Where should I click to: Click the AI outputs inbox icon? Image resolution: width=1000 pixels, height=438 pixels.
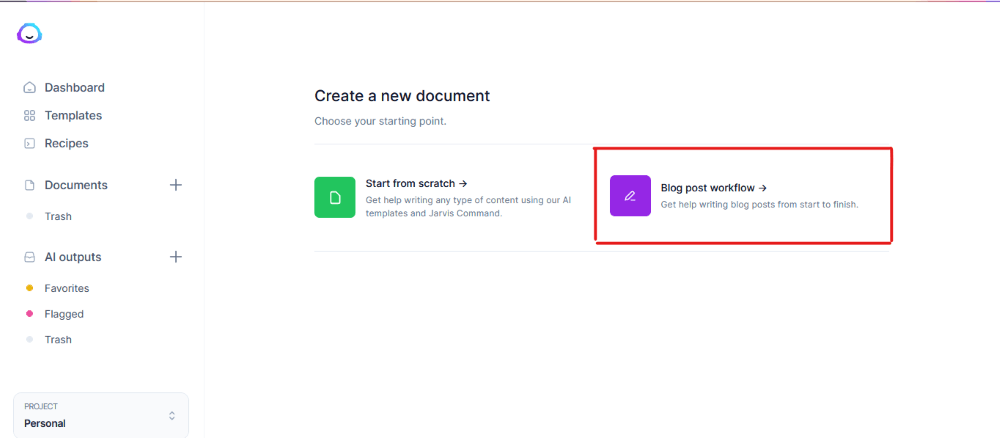pos(29,257)
